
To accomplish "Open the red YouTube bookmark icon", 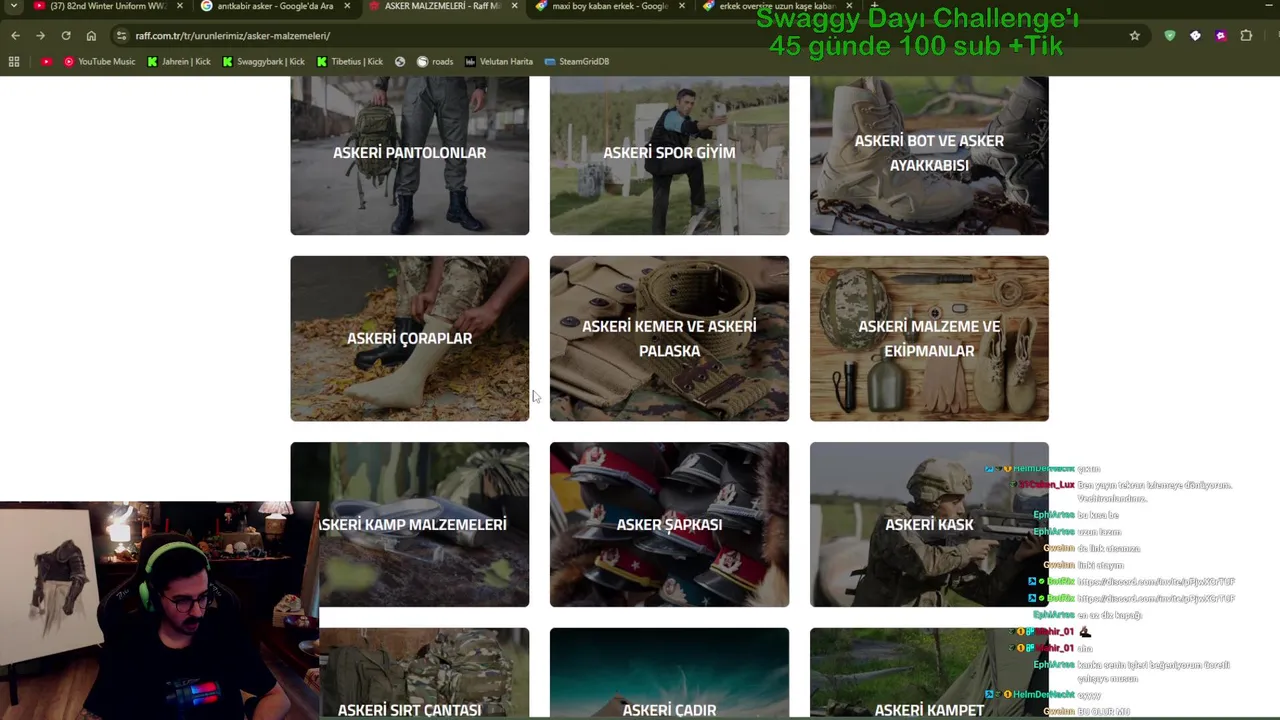I will 46,61.
